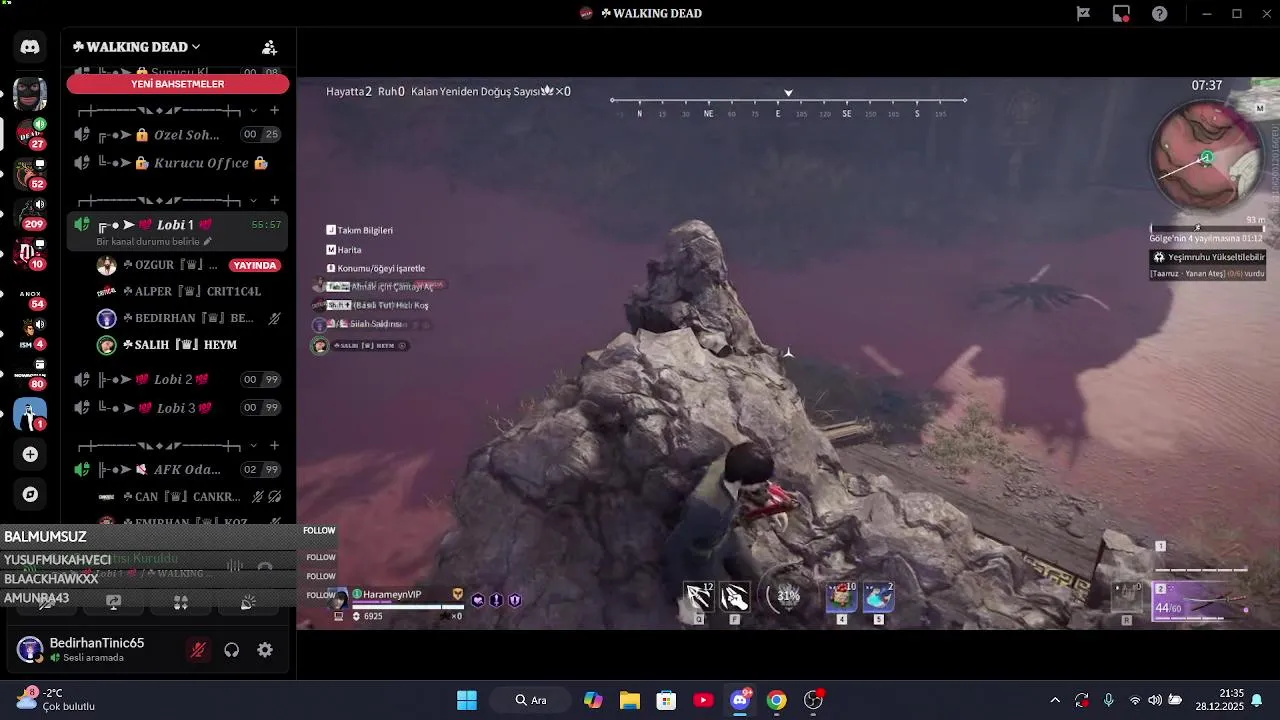Open Discord help question mark icon
The image size is (1280, 720).
[x=1159, y=13]
